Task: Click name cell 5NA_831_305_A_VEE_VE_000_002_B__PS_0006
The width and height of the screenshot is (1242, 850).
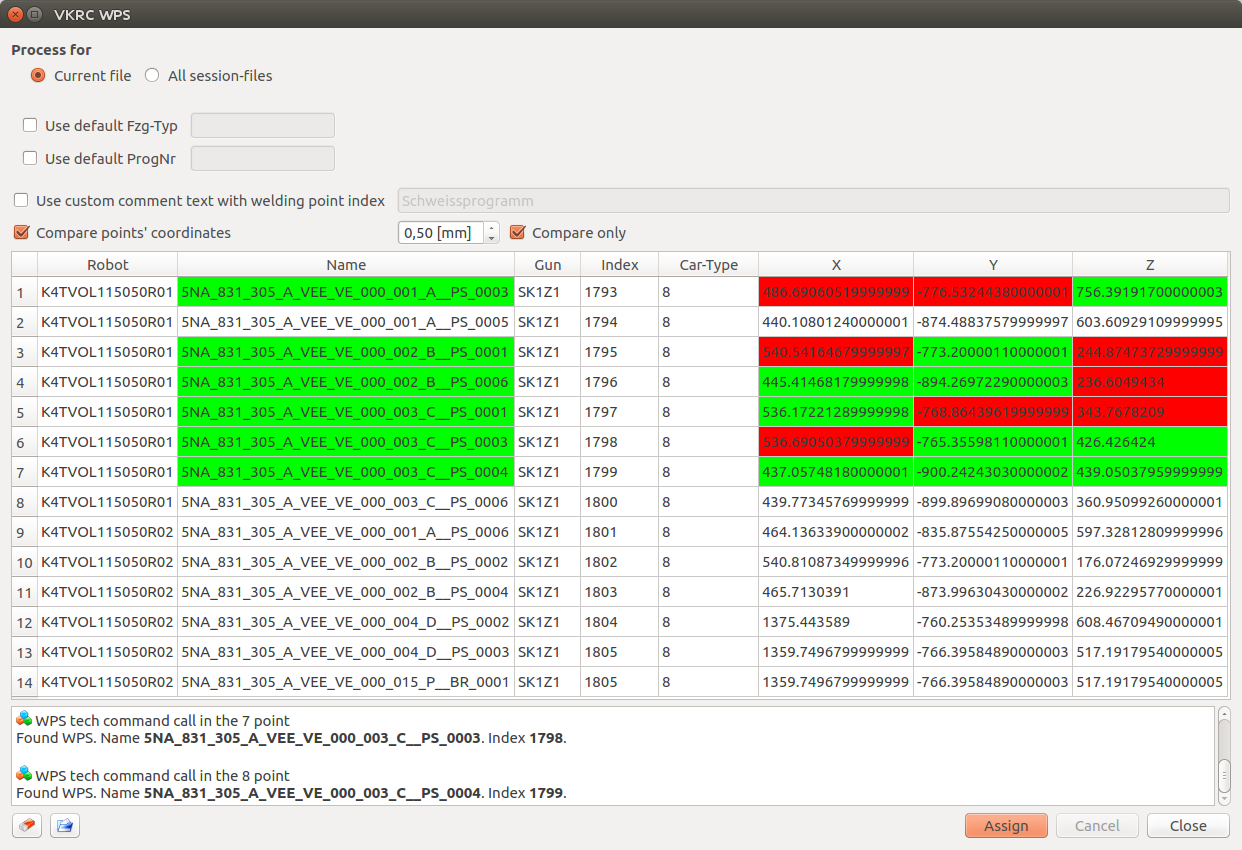Action: point(346,382)
